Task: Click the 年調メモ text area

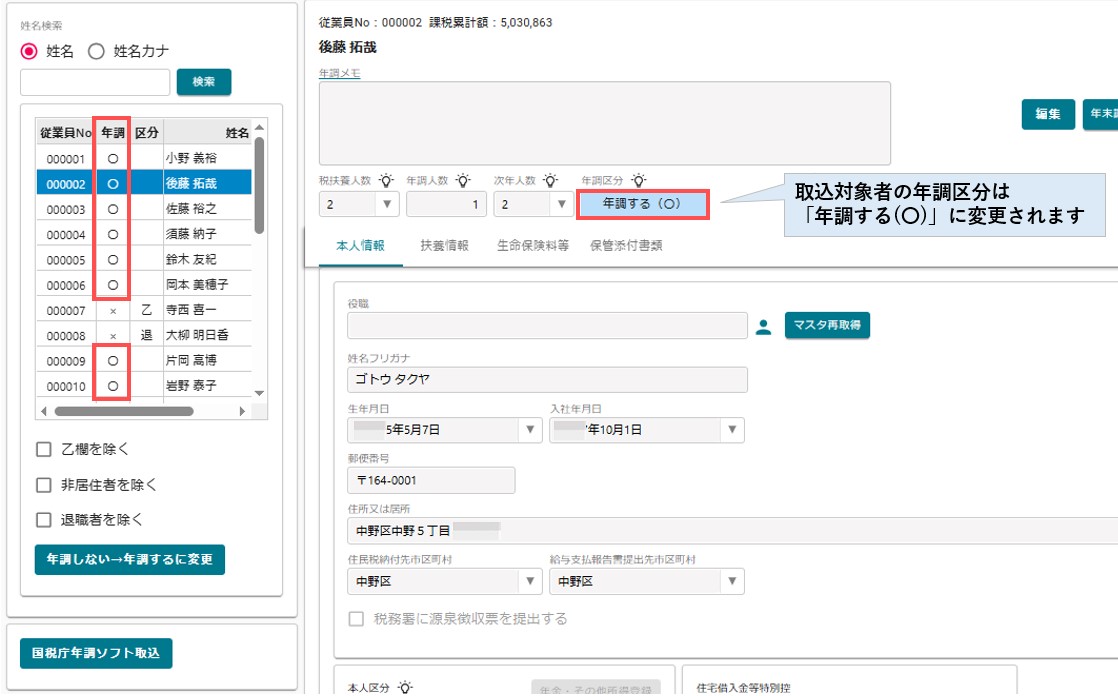Action: pos(605,123)
